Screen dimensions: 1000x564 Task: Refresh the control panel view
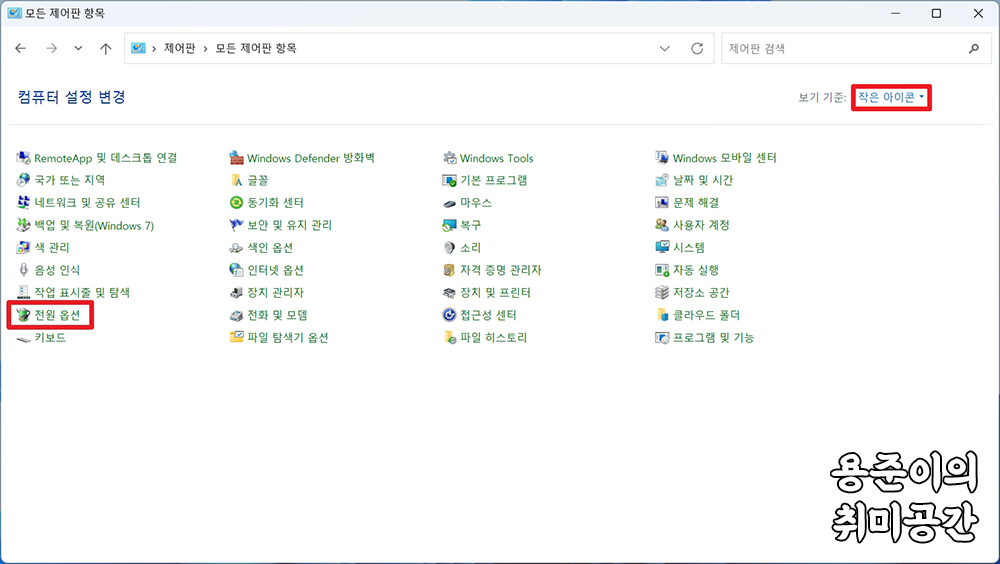(x=697, y=48)
